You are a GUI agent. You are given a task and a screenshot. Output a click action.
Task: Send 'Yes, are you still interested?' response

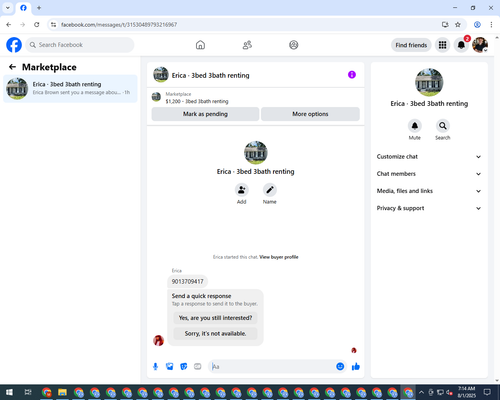coord(215,318)
